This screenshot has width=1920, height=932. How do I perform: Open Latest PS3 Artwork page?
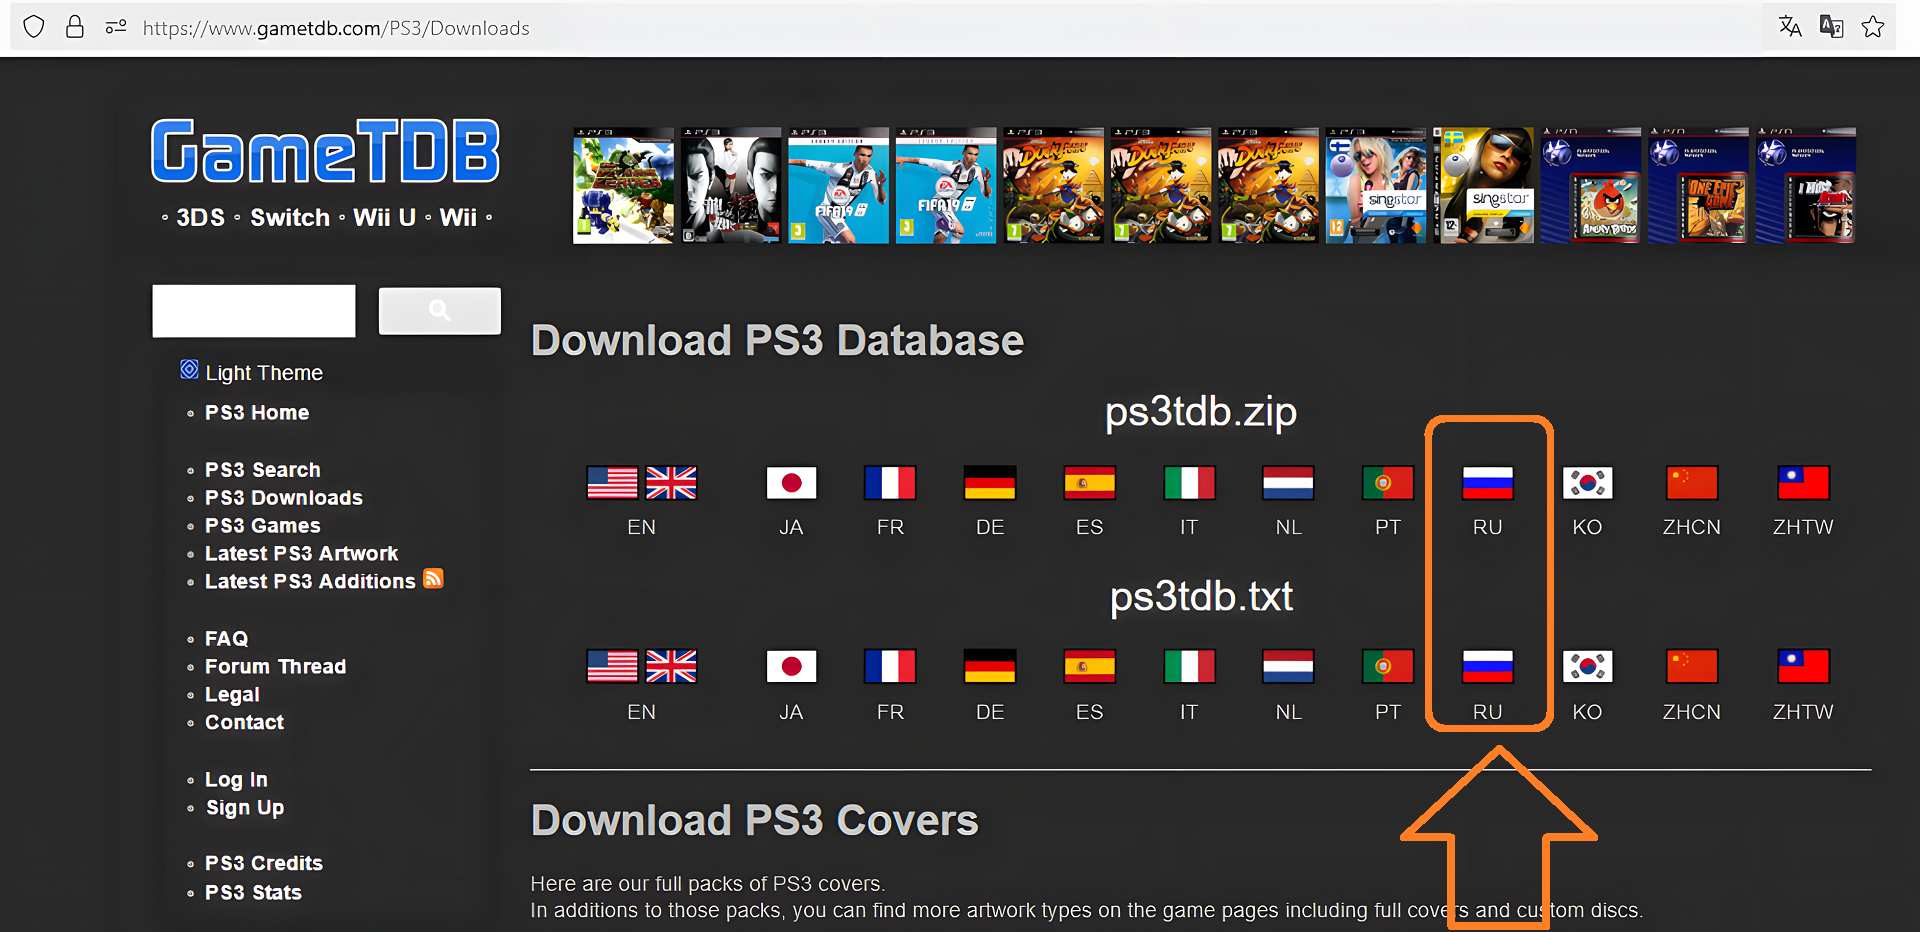(x=301, y=554)
